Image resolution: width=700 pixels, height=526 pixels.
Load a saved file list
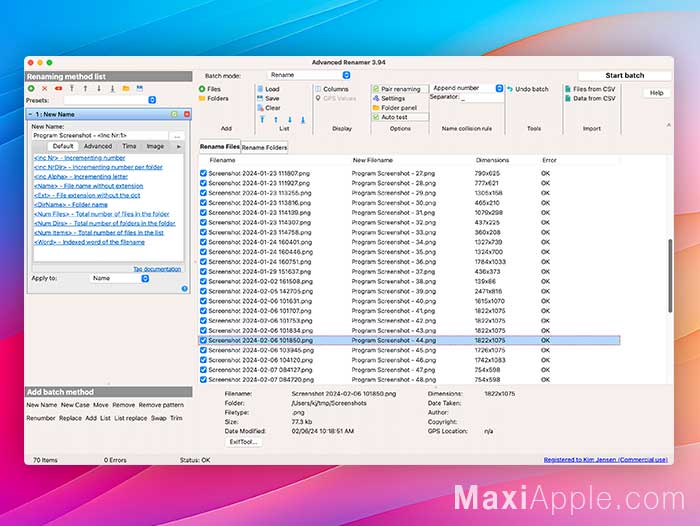[268, 89]
